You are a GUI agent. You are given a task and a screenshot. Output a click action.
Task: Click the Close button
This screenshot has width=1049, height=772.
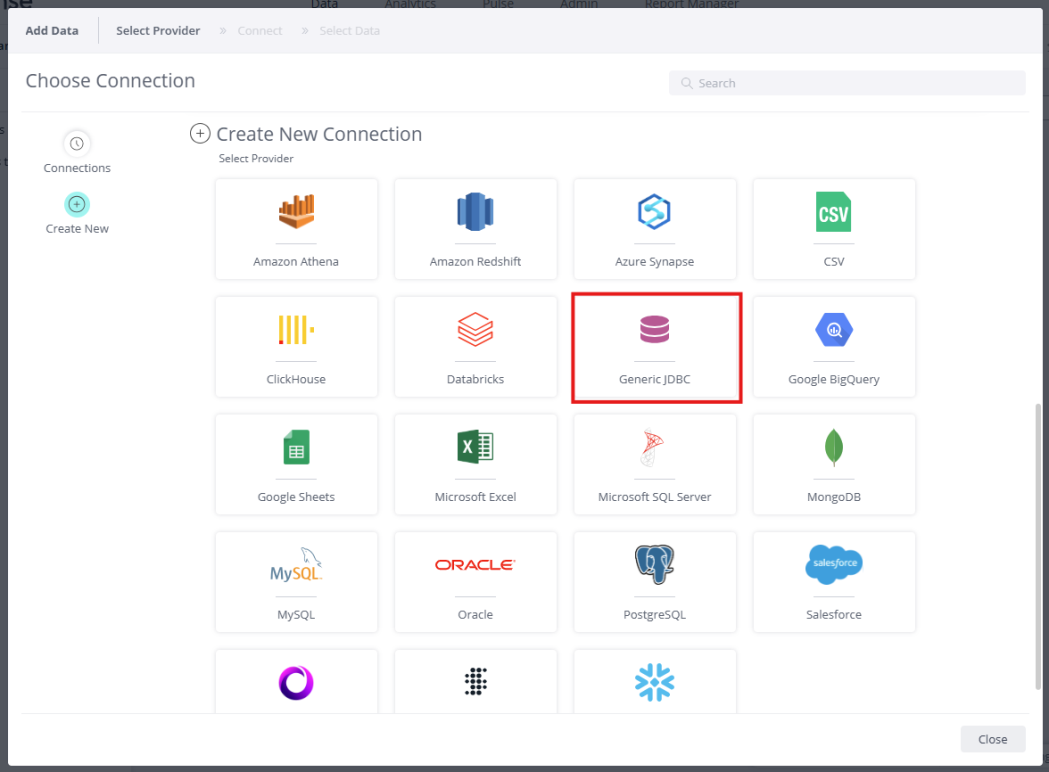[992, 739]
